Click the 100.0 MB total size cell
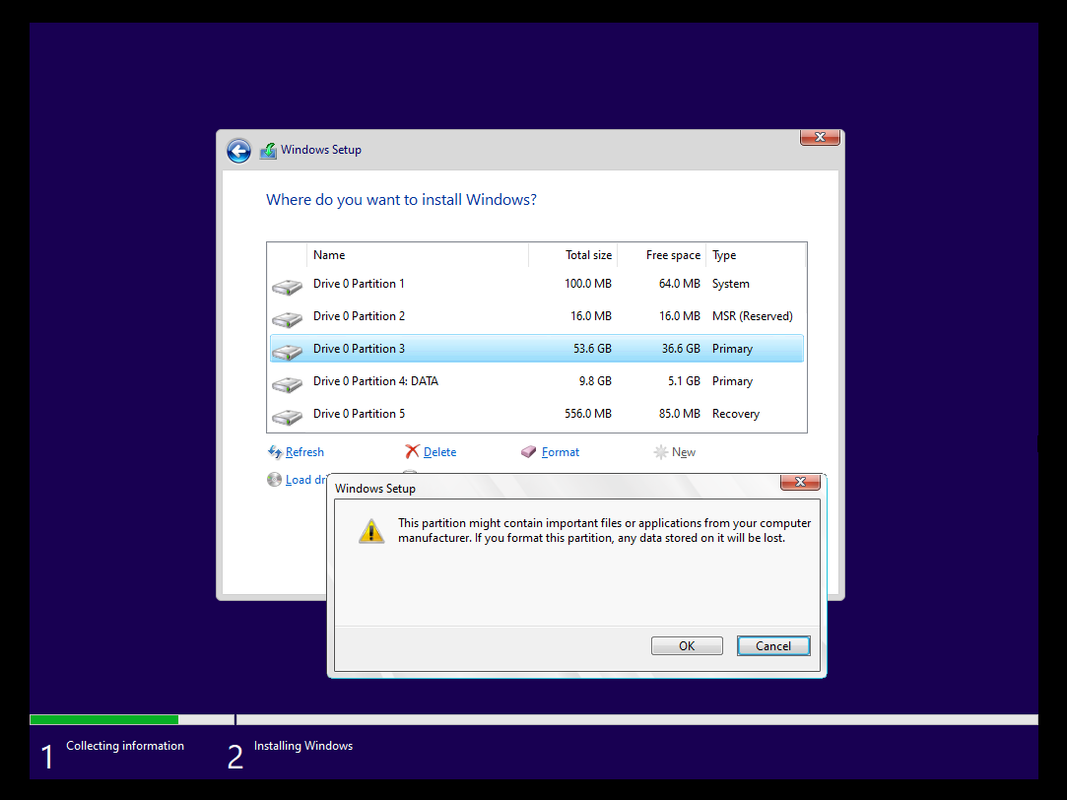Screen dimensions: 1067x800 (x=588, y=284)
